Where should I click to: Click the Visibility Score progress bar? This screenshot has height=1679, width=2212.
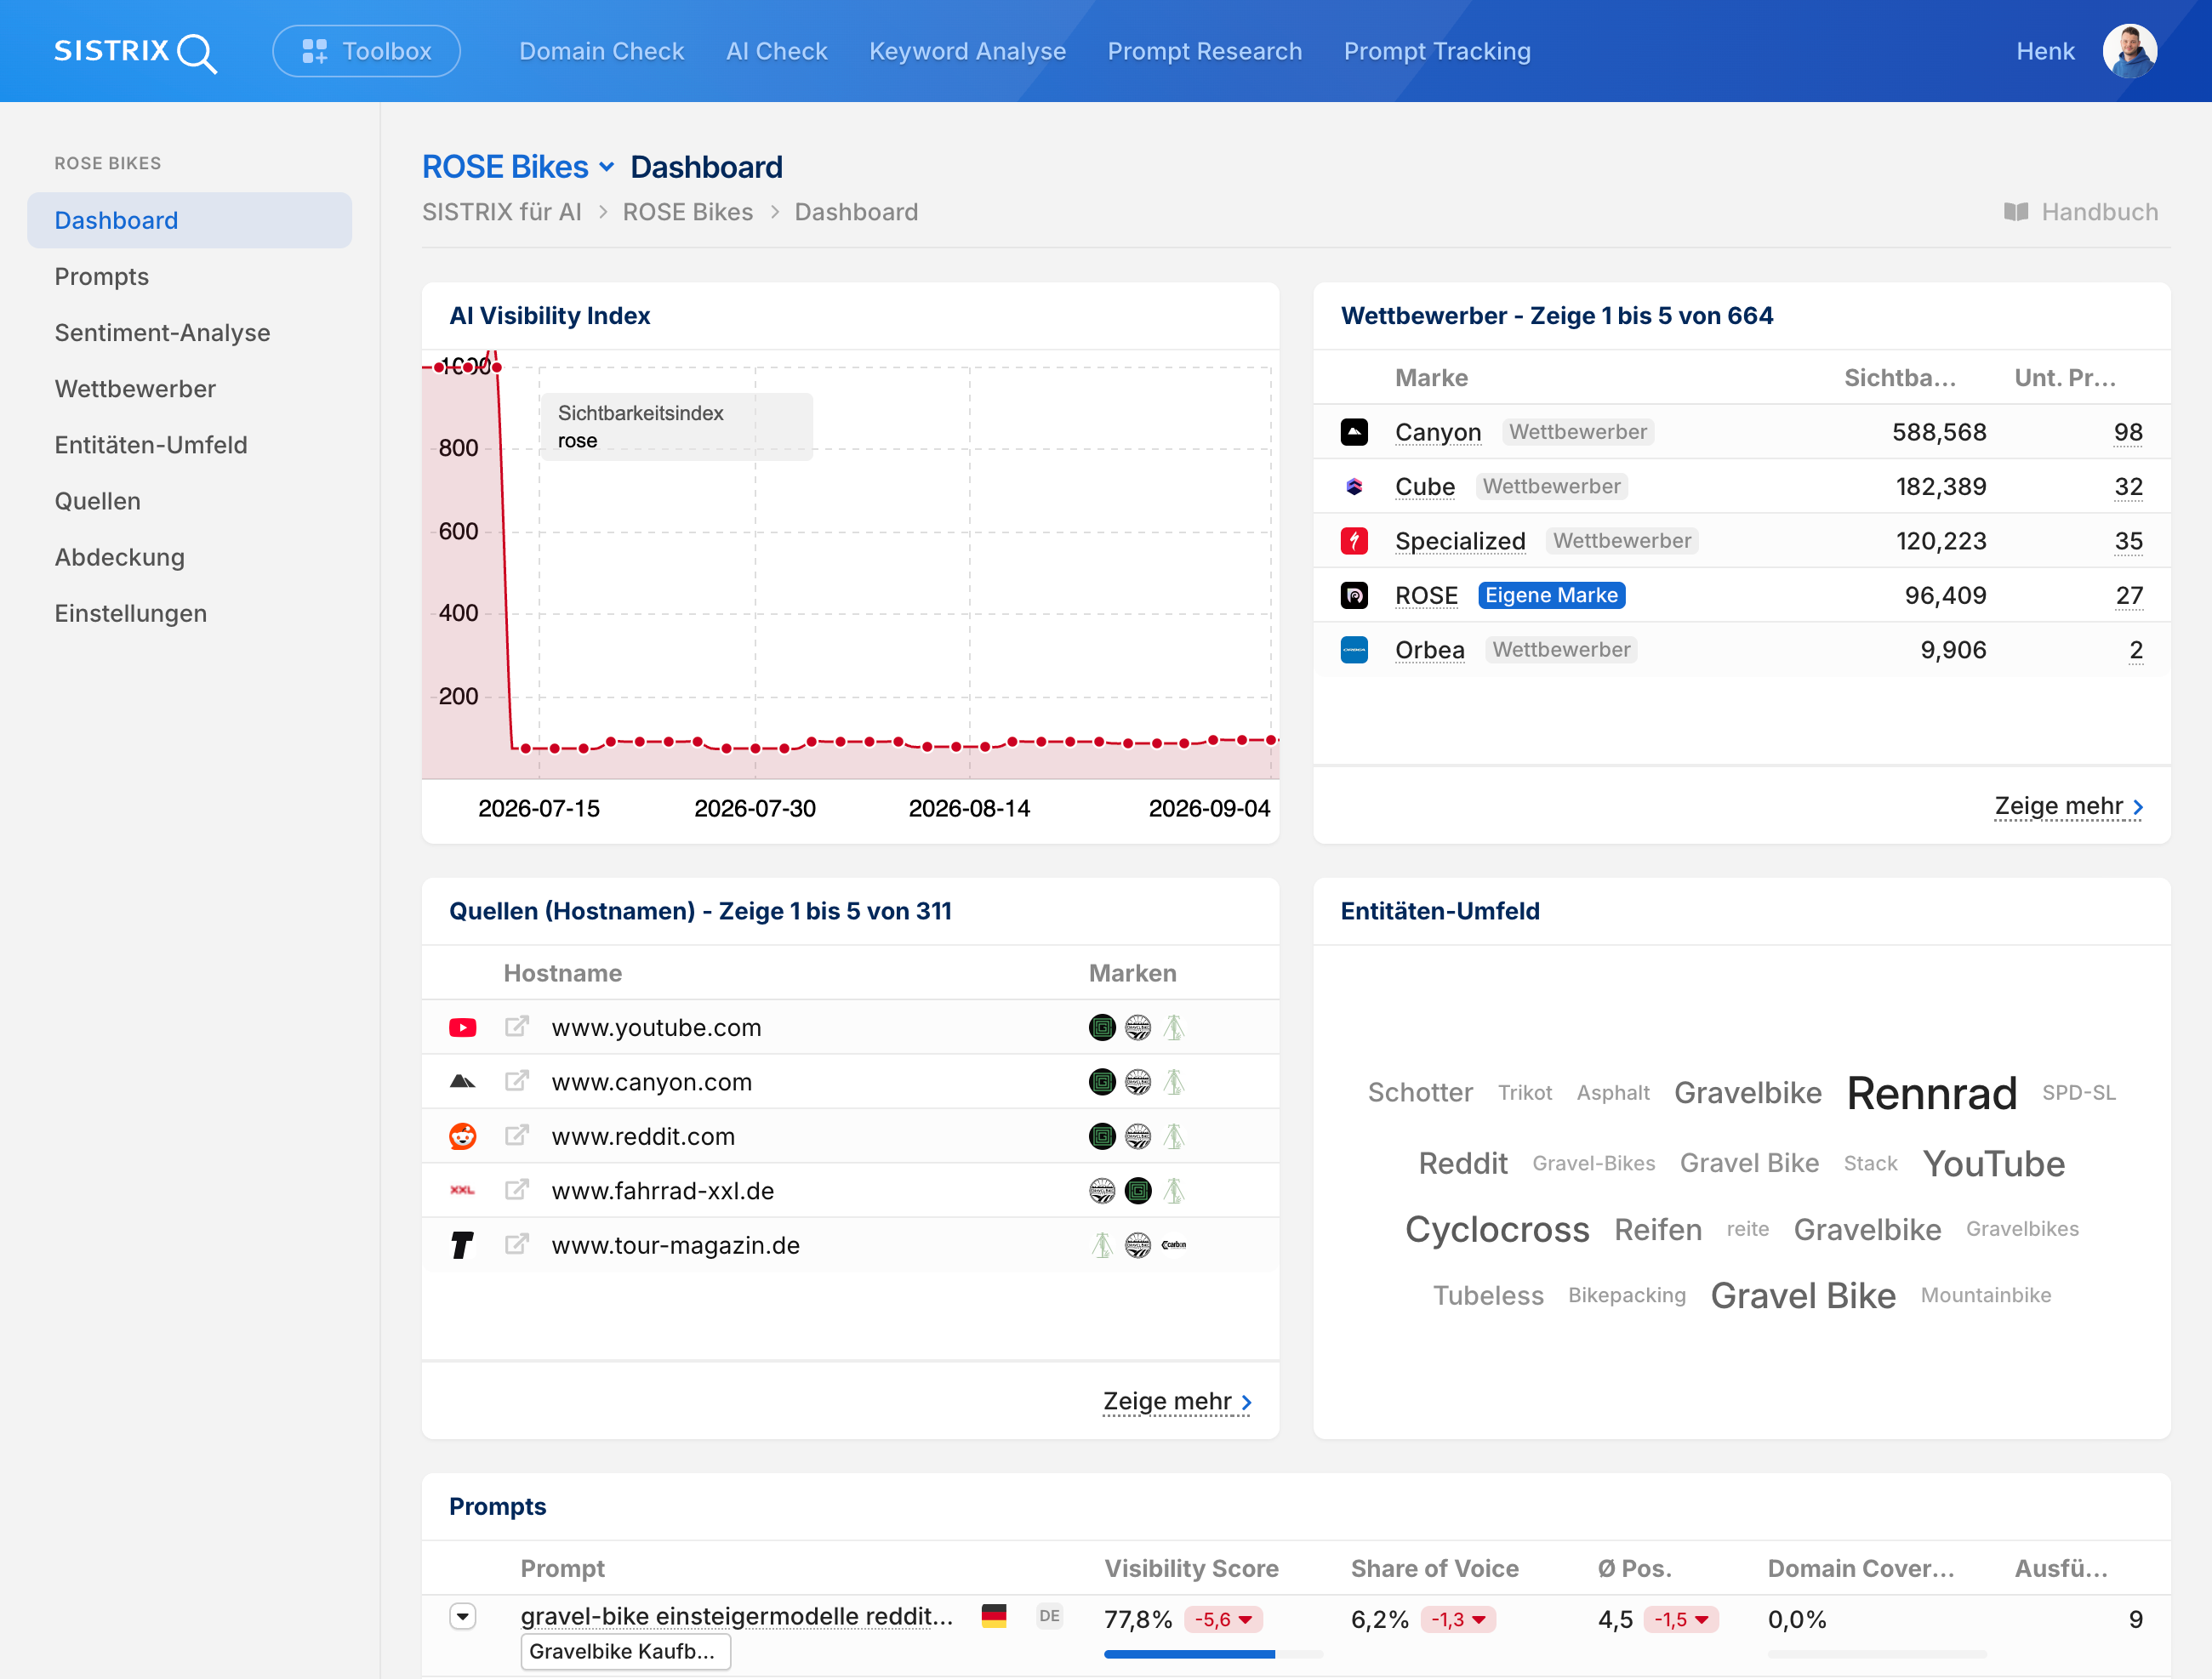coord(1212,1656)
